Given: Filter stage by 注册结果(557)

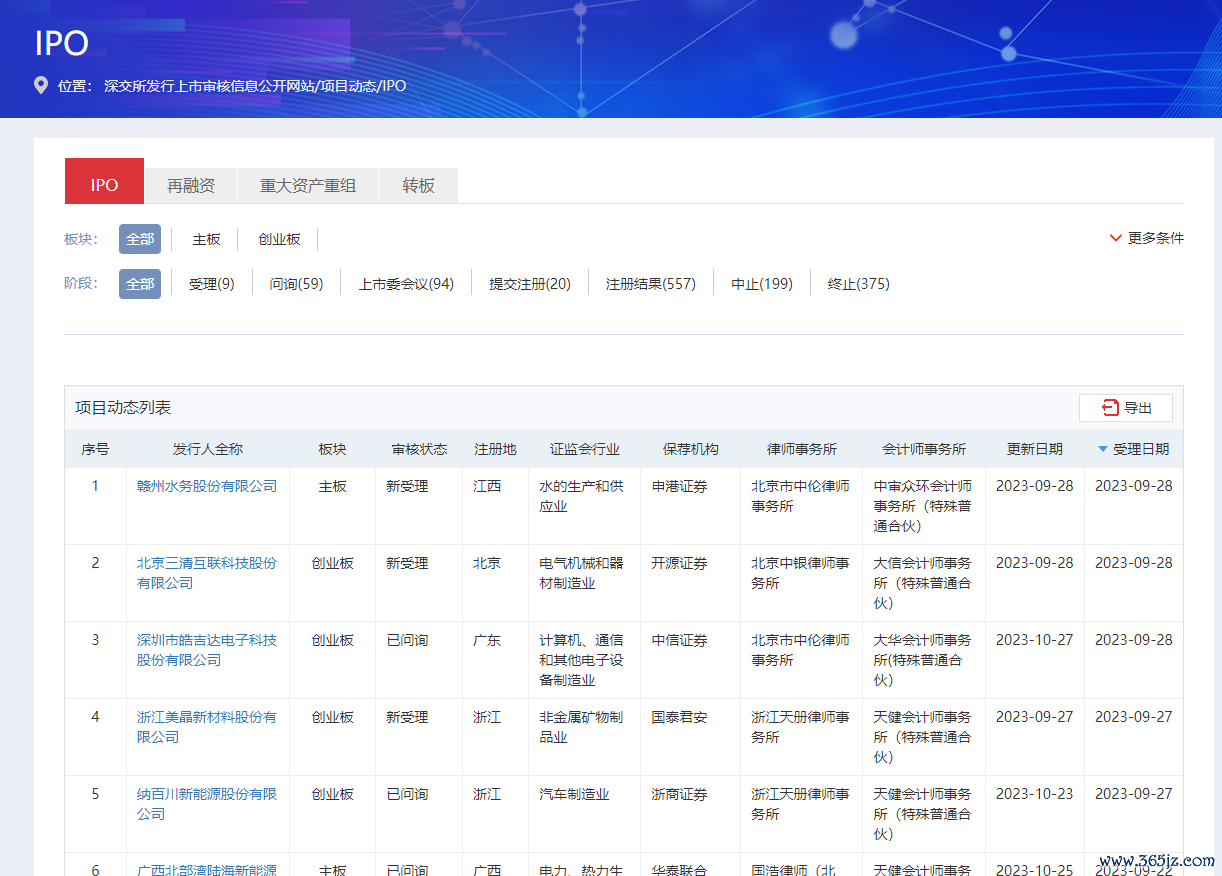Looking at the screenshot, I should click(651, 284).
